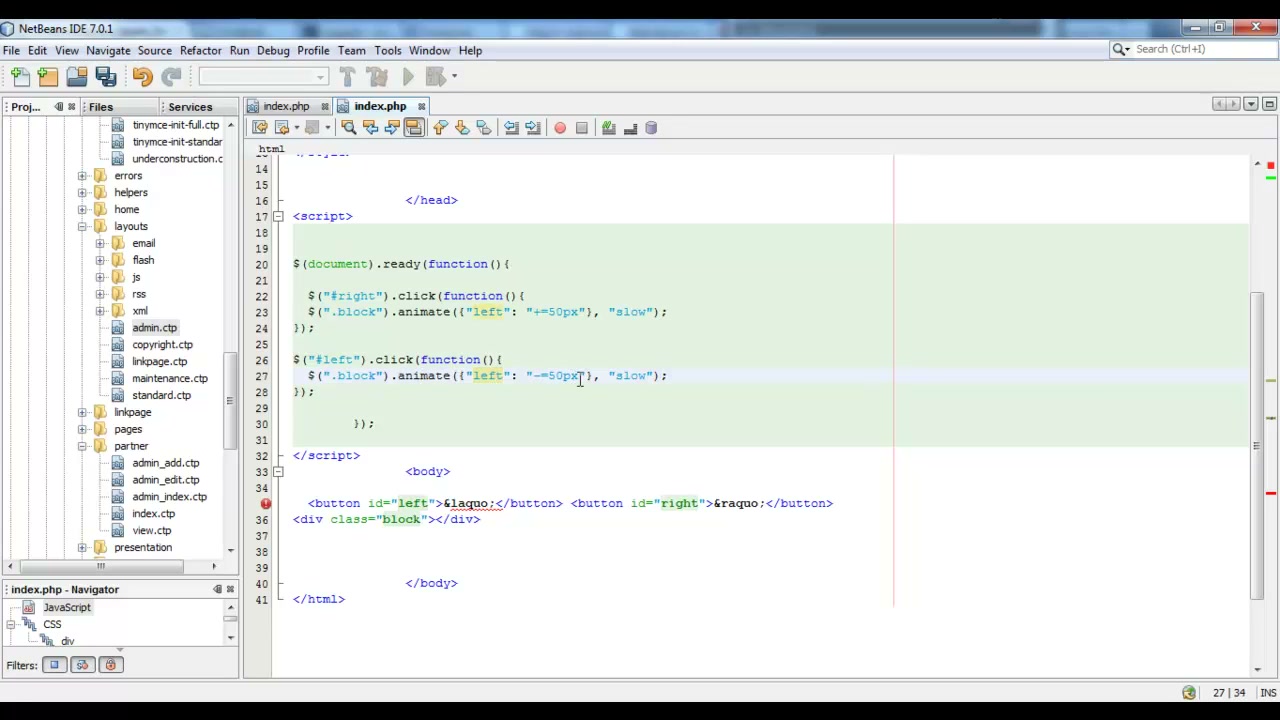This screenshot has width=1280, height=720.
Task: Toggle Bookmark icon in editor toolbar
Action: tap(484, 128)
